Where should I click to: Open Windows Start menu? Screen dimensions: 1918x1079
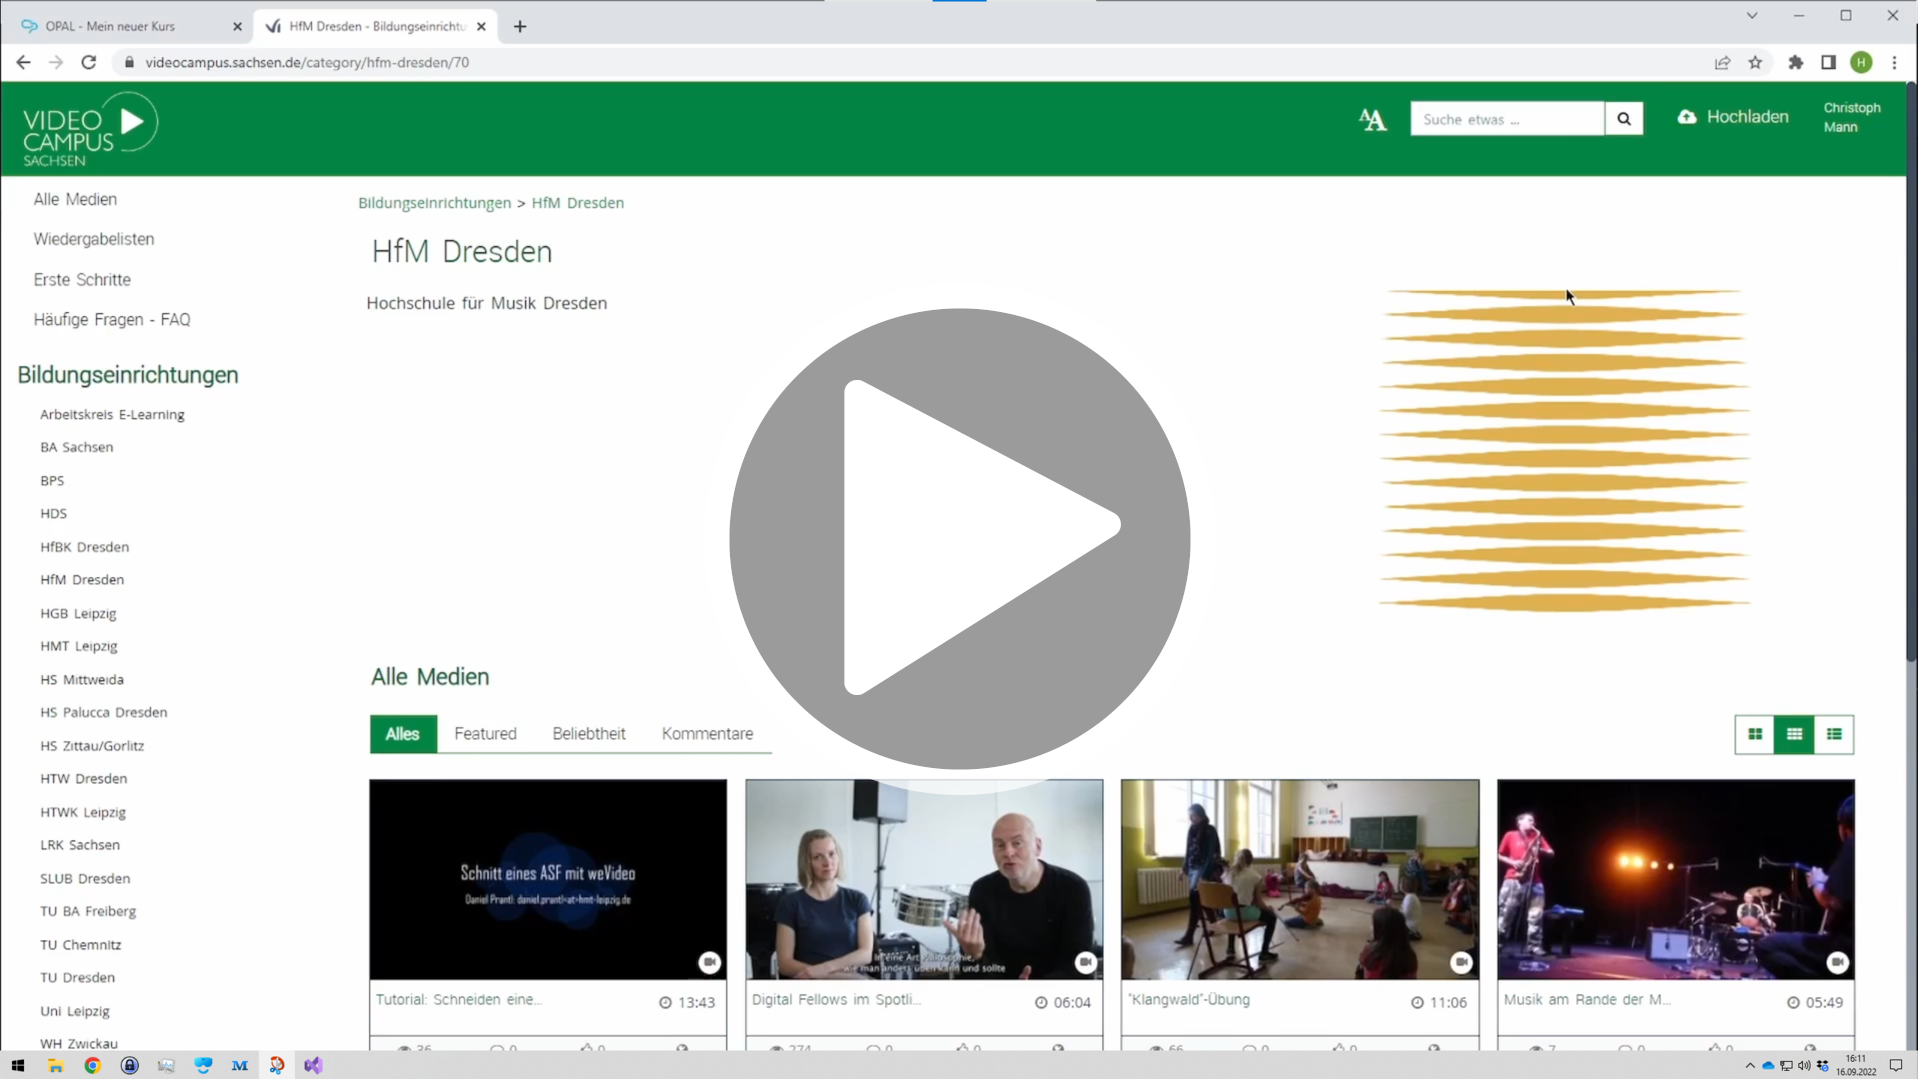click(18, 1066)
